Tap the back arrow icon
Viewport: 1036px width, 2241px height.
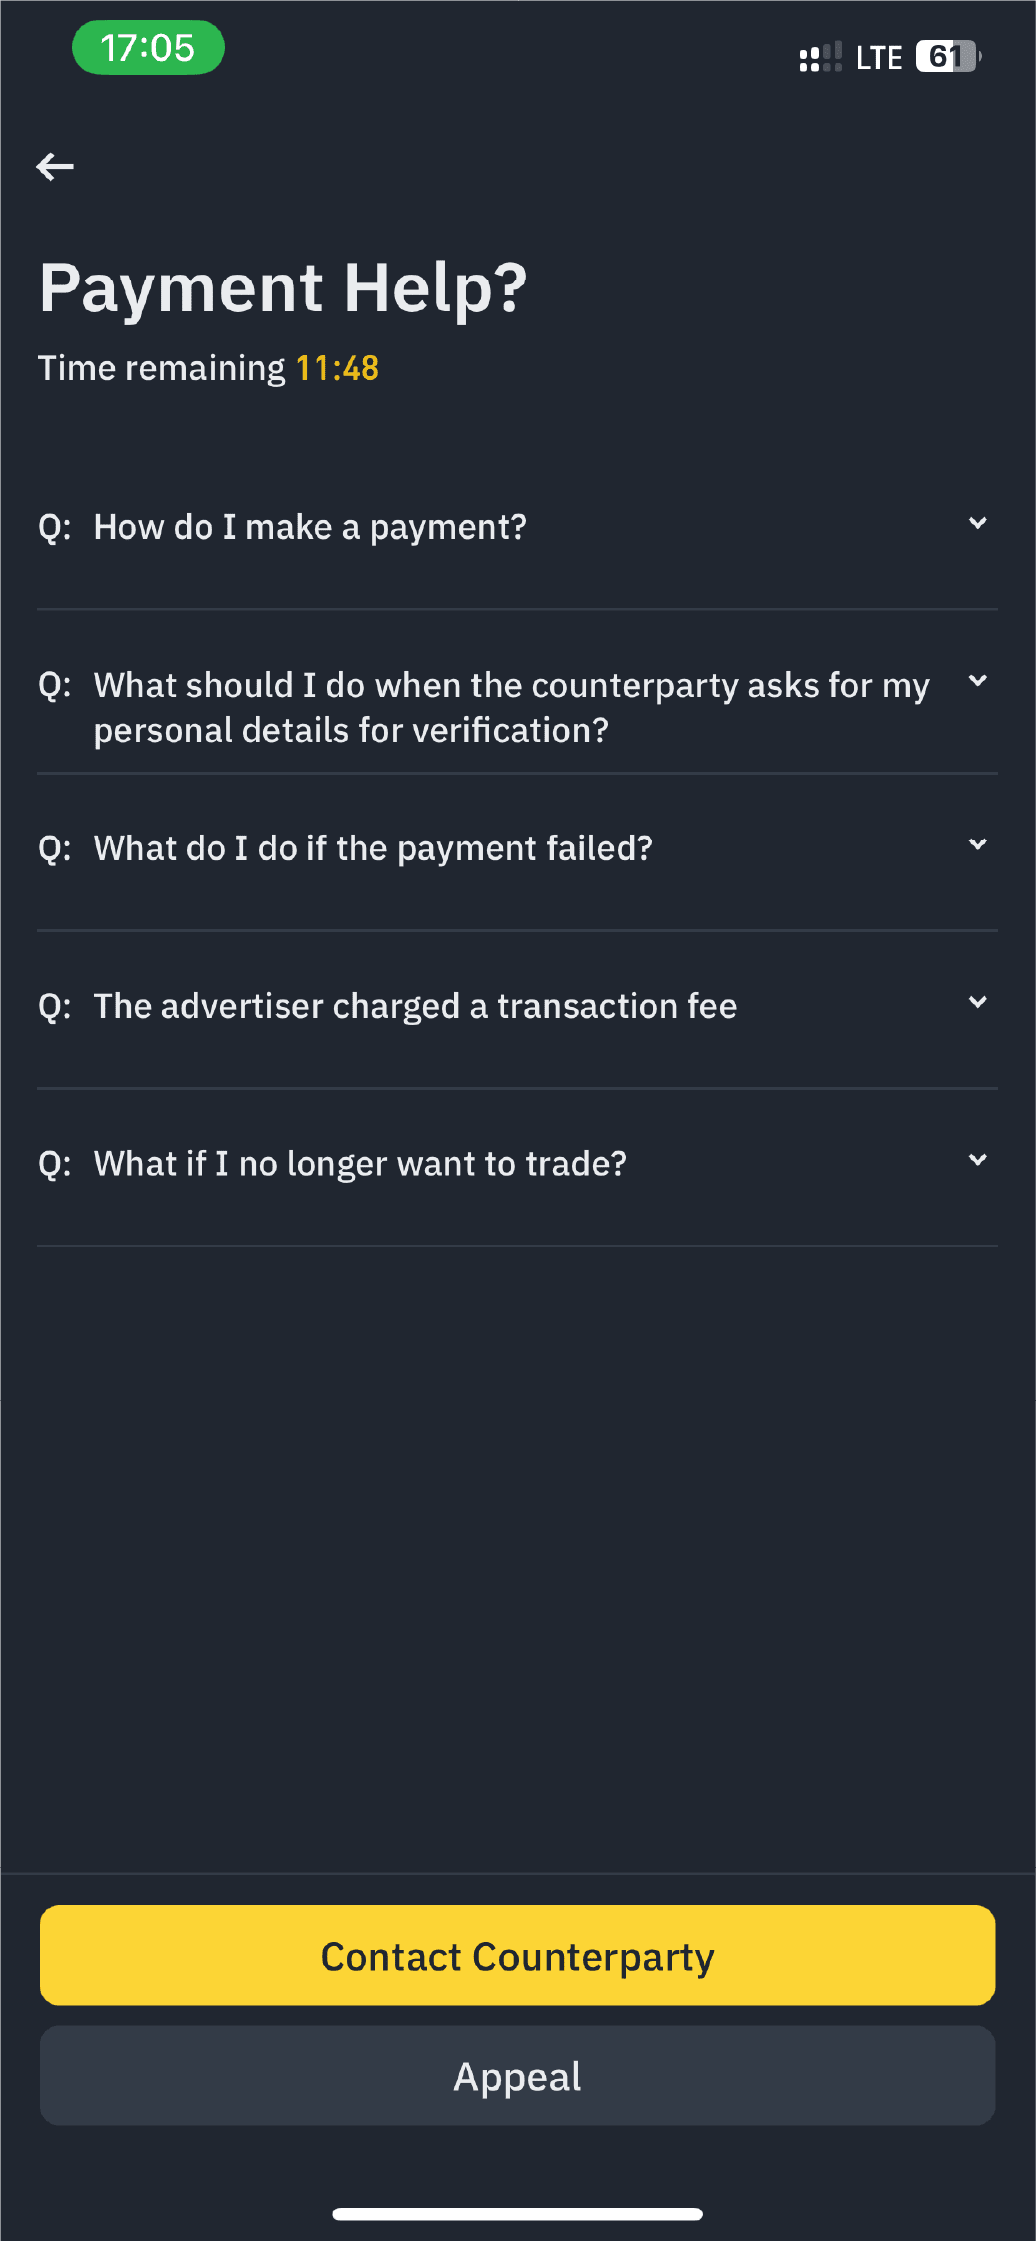[x=55, y=167]
